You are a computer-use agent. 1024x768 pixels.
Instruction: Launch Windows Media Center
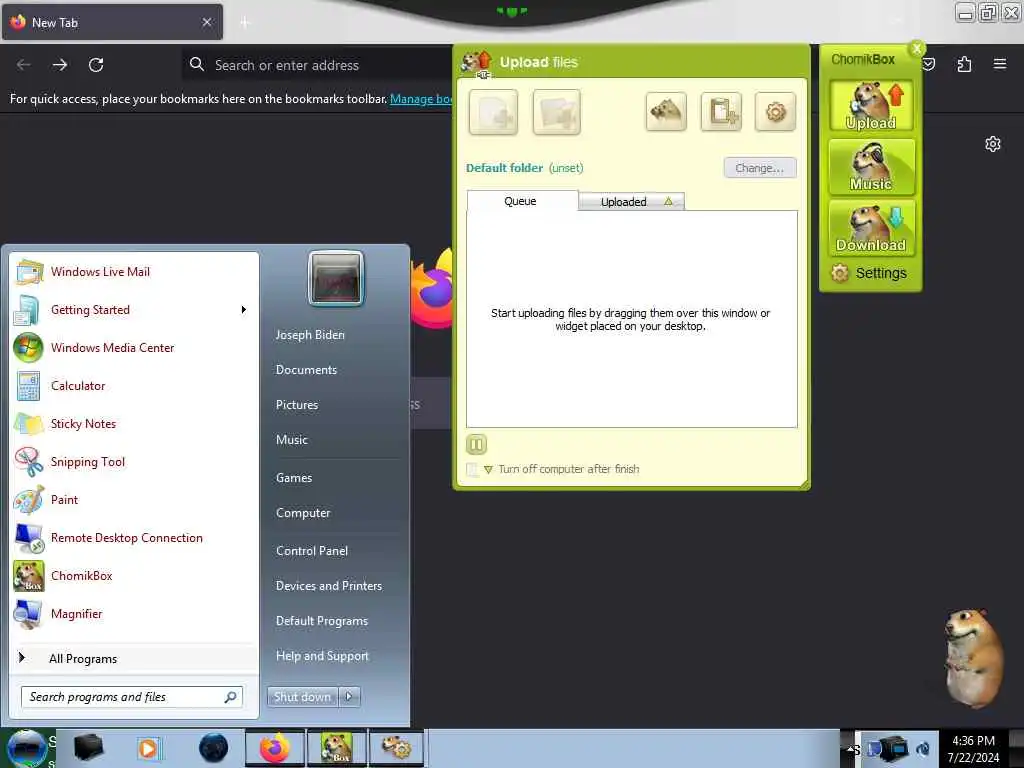point(134,347)
